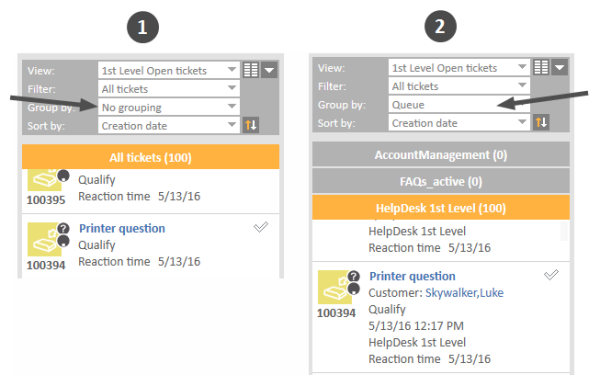This screenshot has width=600, height=386.
Task: Click the list layout icon in panel 2
Action: (541, 67)
